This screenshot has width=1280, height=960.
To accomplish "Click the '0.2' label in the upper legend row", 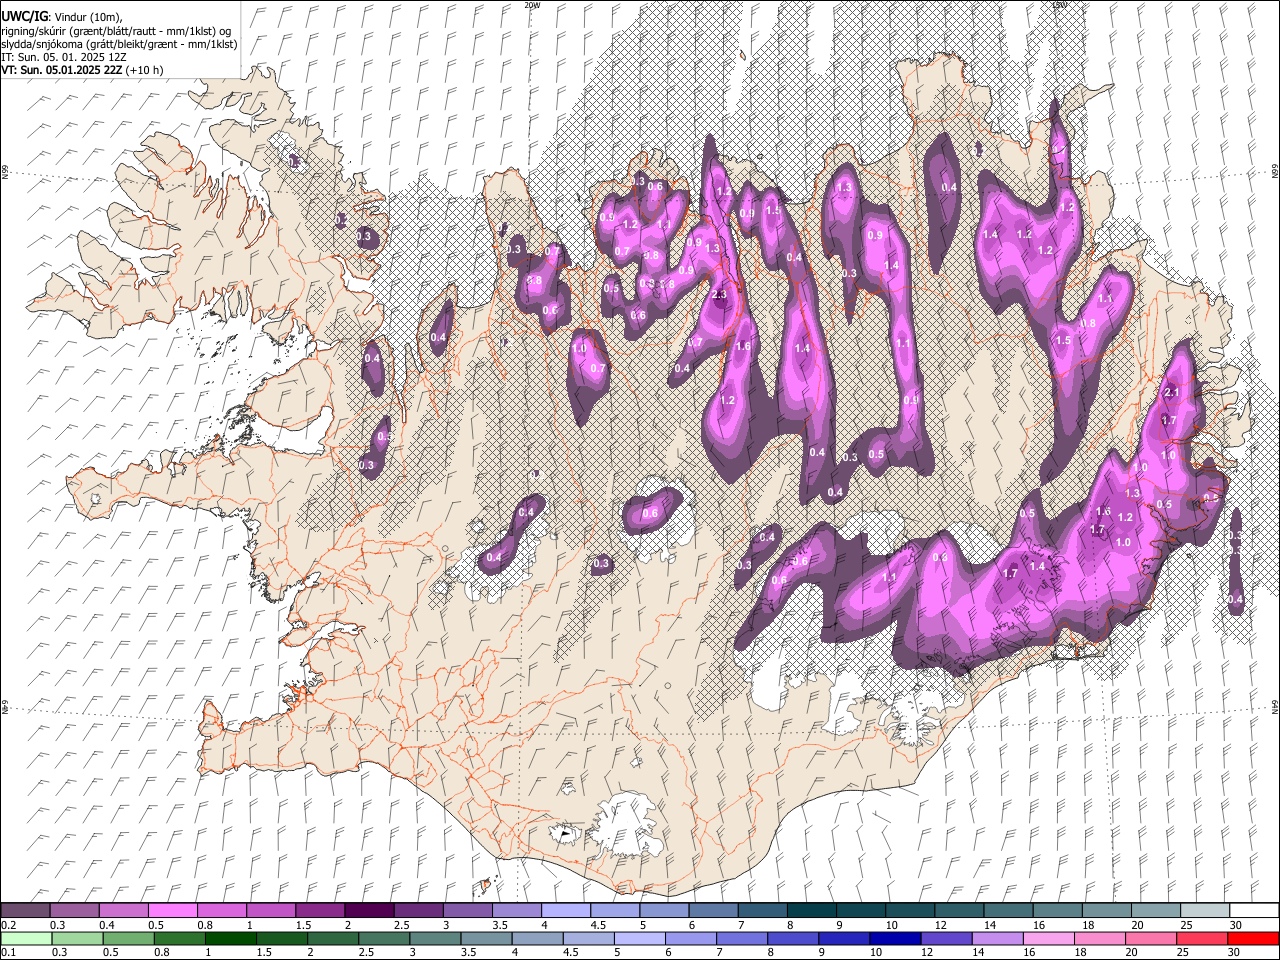I will (x=8, y=925).
